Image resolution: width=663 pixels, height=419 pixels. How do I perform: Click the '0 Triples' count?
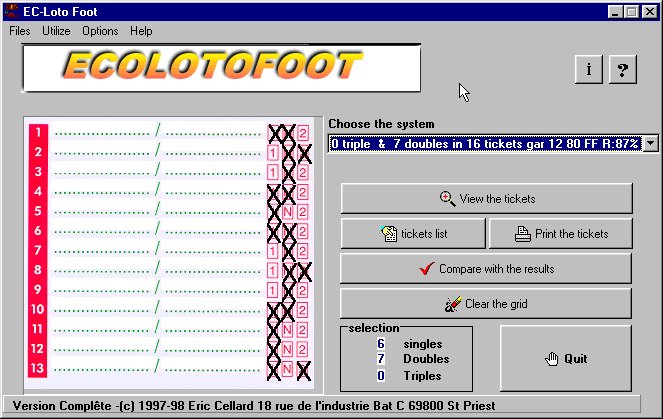click(x=381, y=375)
